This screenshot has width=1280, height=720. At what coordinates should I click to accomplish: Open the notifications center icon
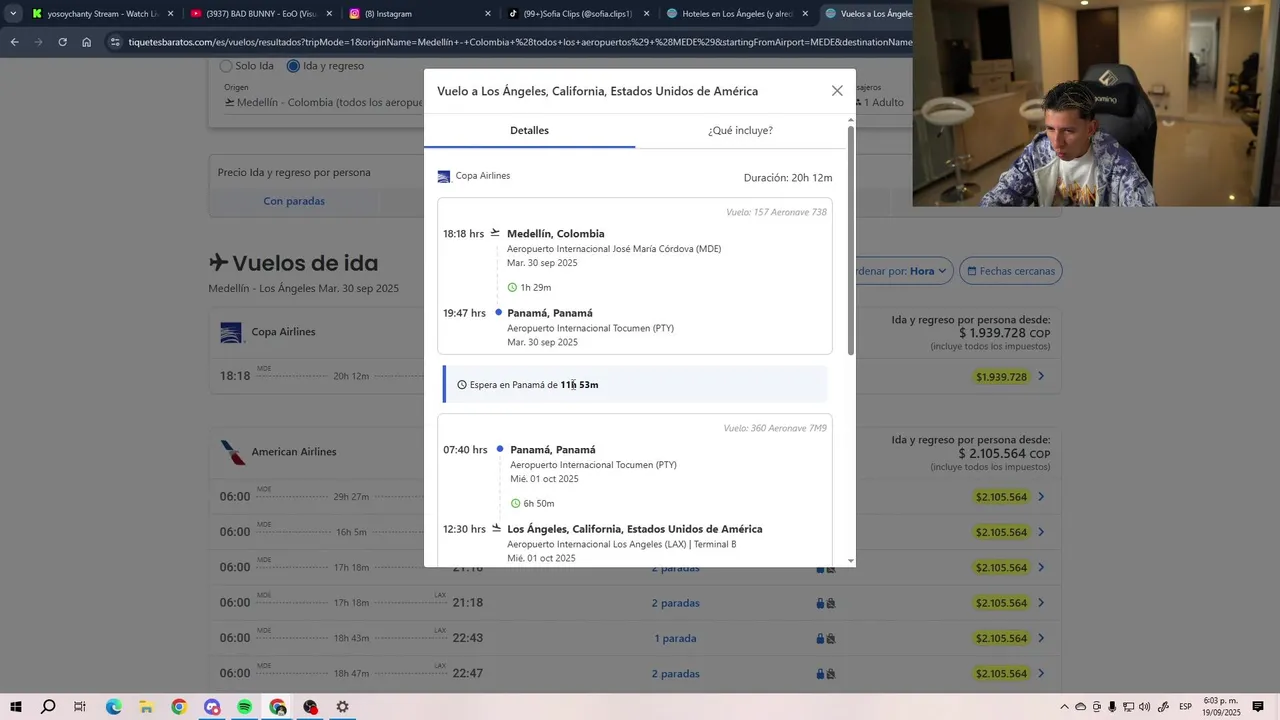point(1258,707)
